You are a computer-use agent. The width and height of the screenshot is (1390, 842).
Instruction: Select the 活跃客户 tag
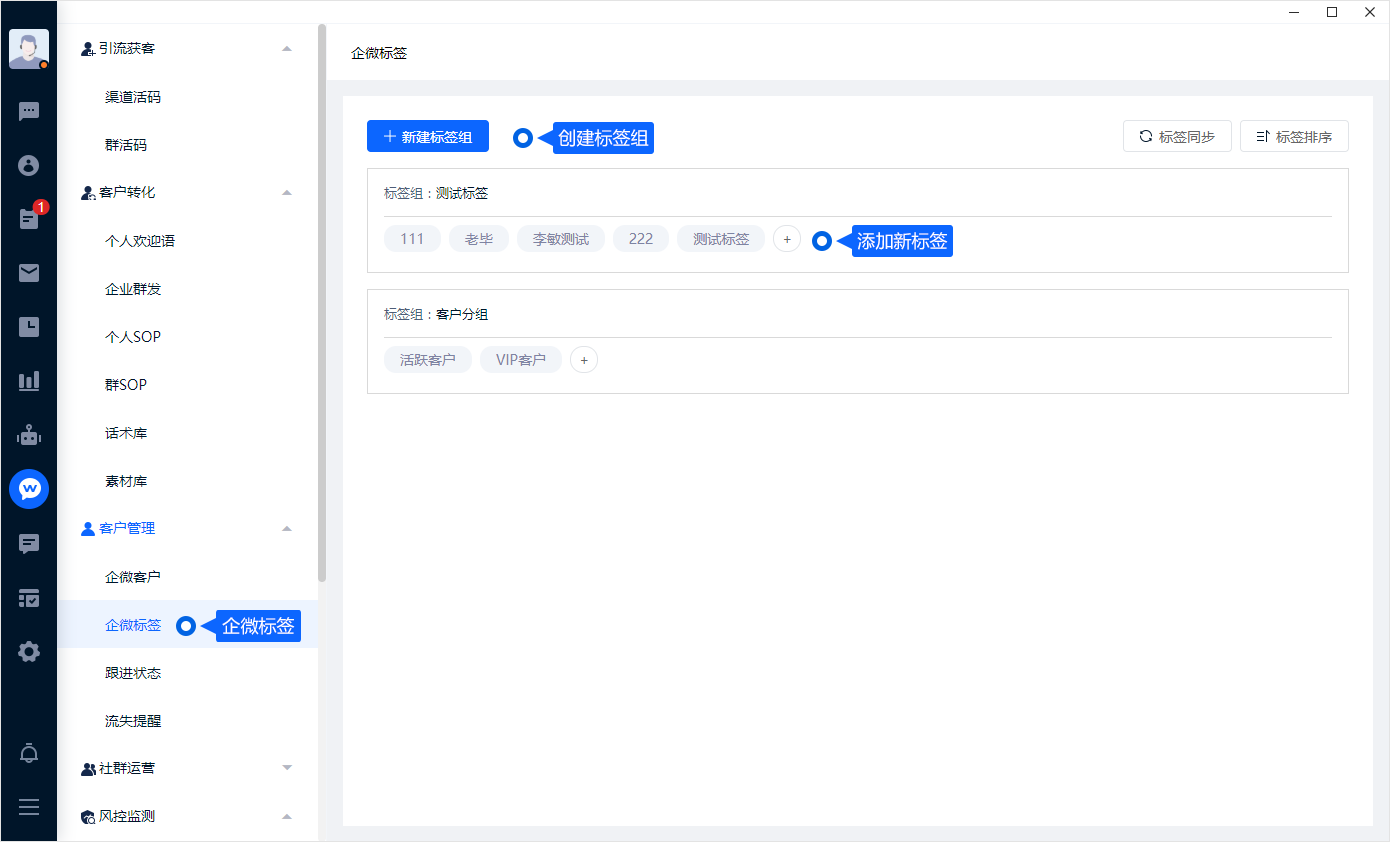point(428,359)
